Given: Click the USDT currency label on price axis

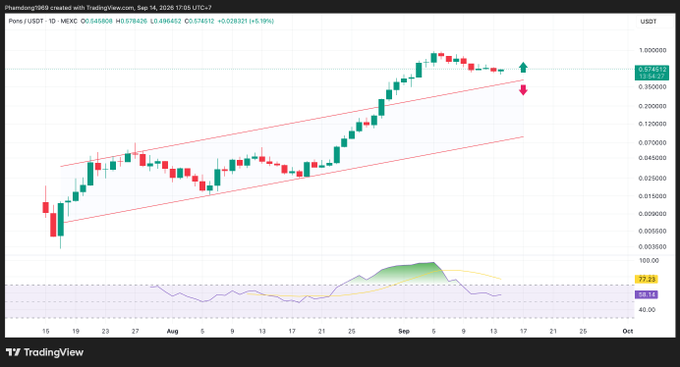Looking at the screenshot, I should pyautogui.click(x=648, y=21).
